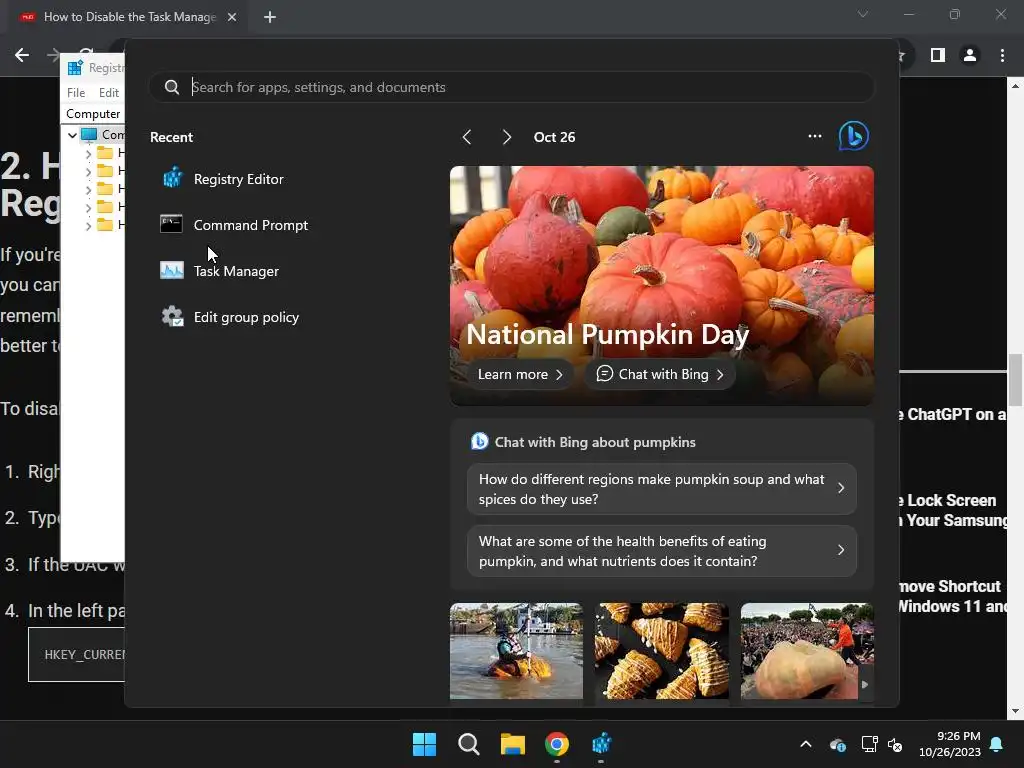
Task: Expand the first registry hive folder
Action: click(88, 154)
